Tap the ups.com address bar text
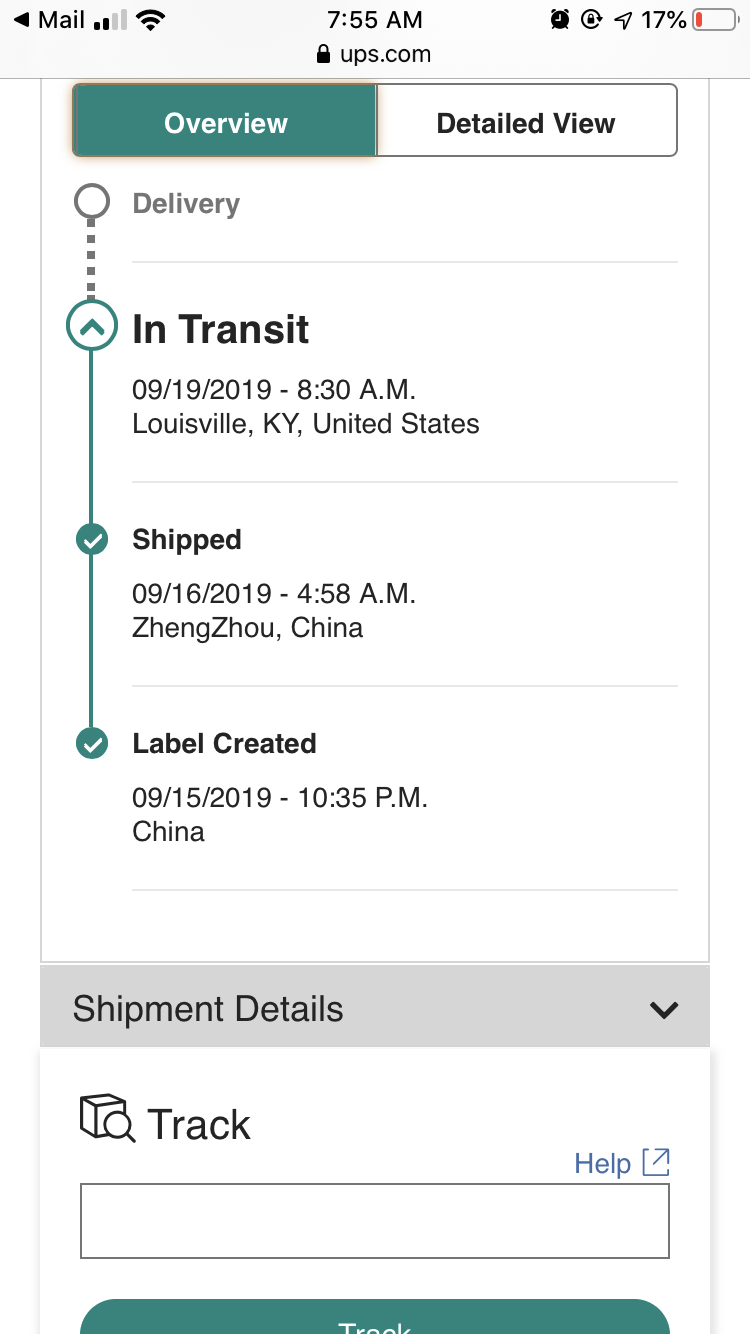 pyautogui.click(x=386, y=54)
